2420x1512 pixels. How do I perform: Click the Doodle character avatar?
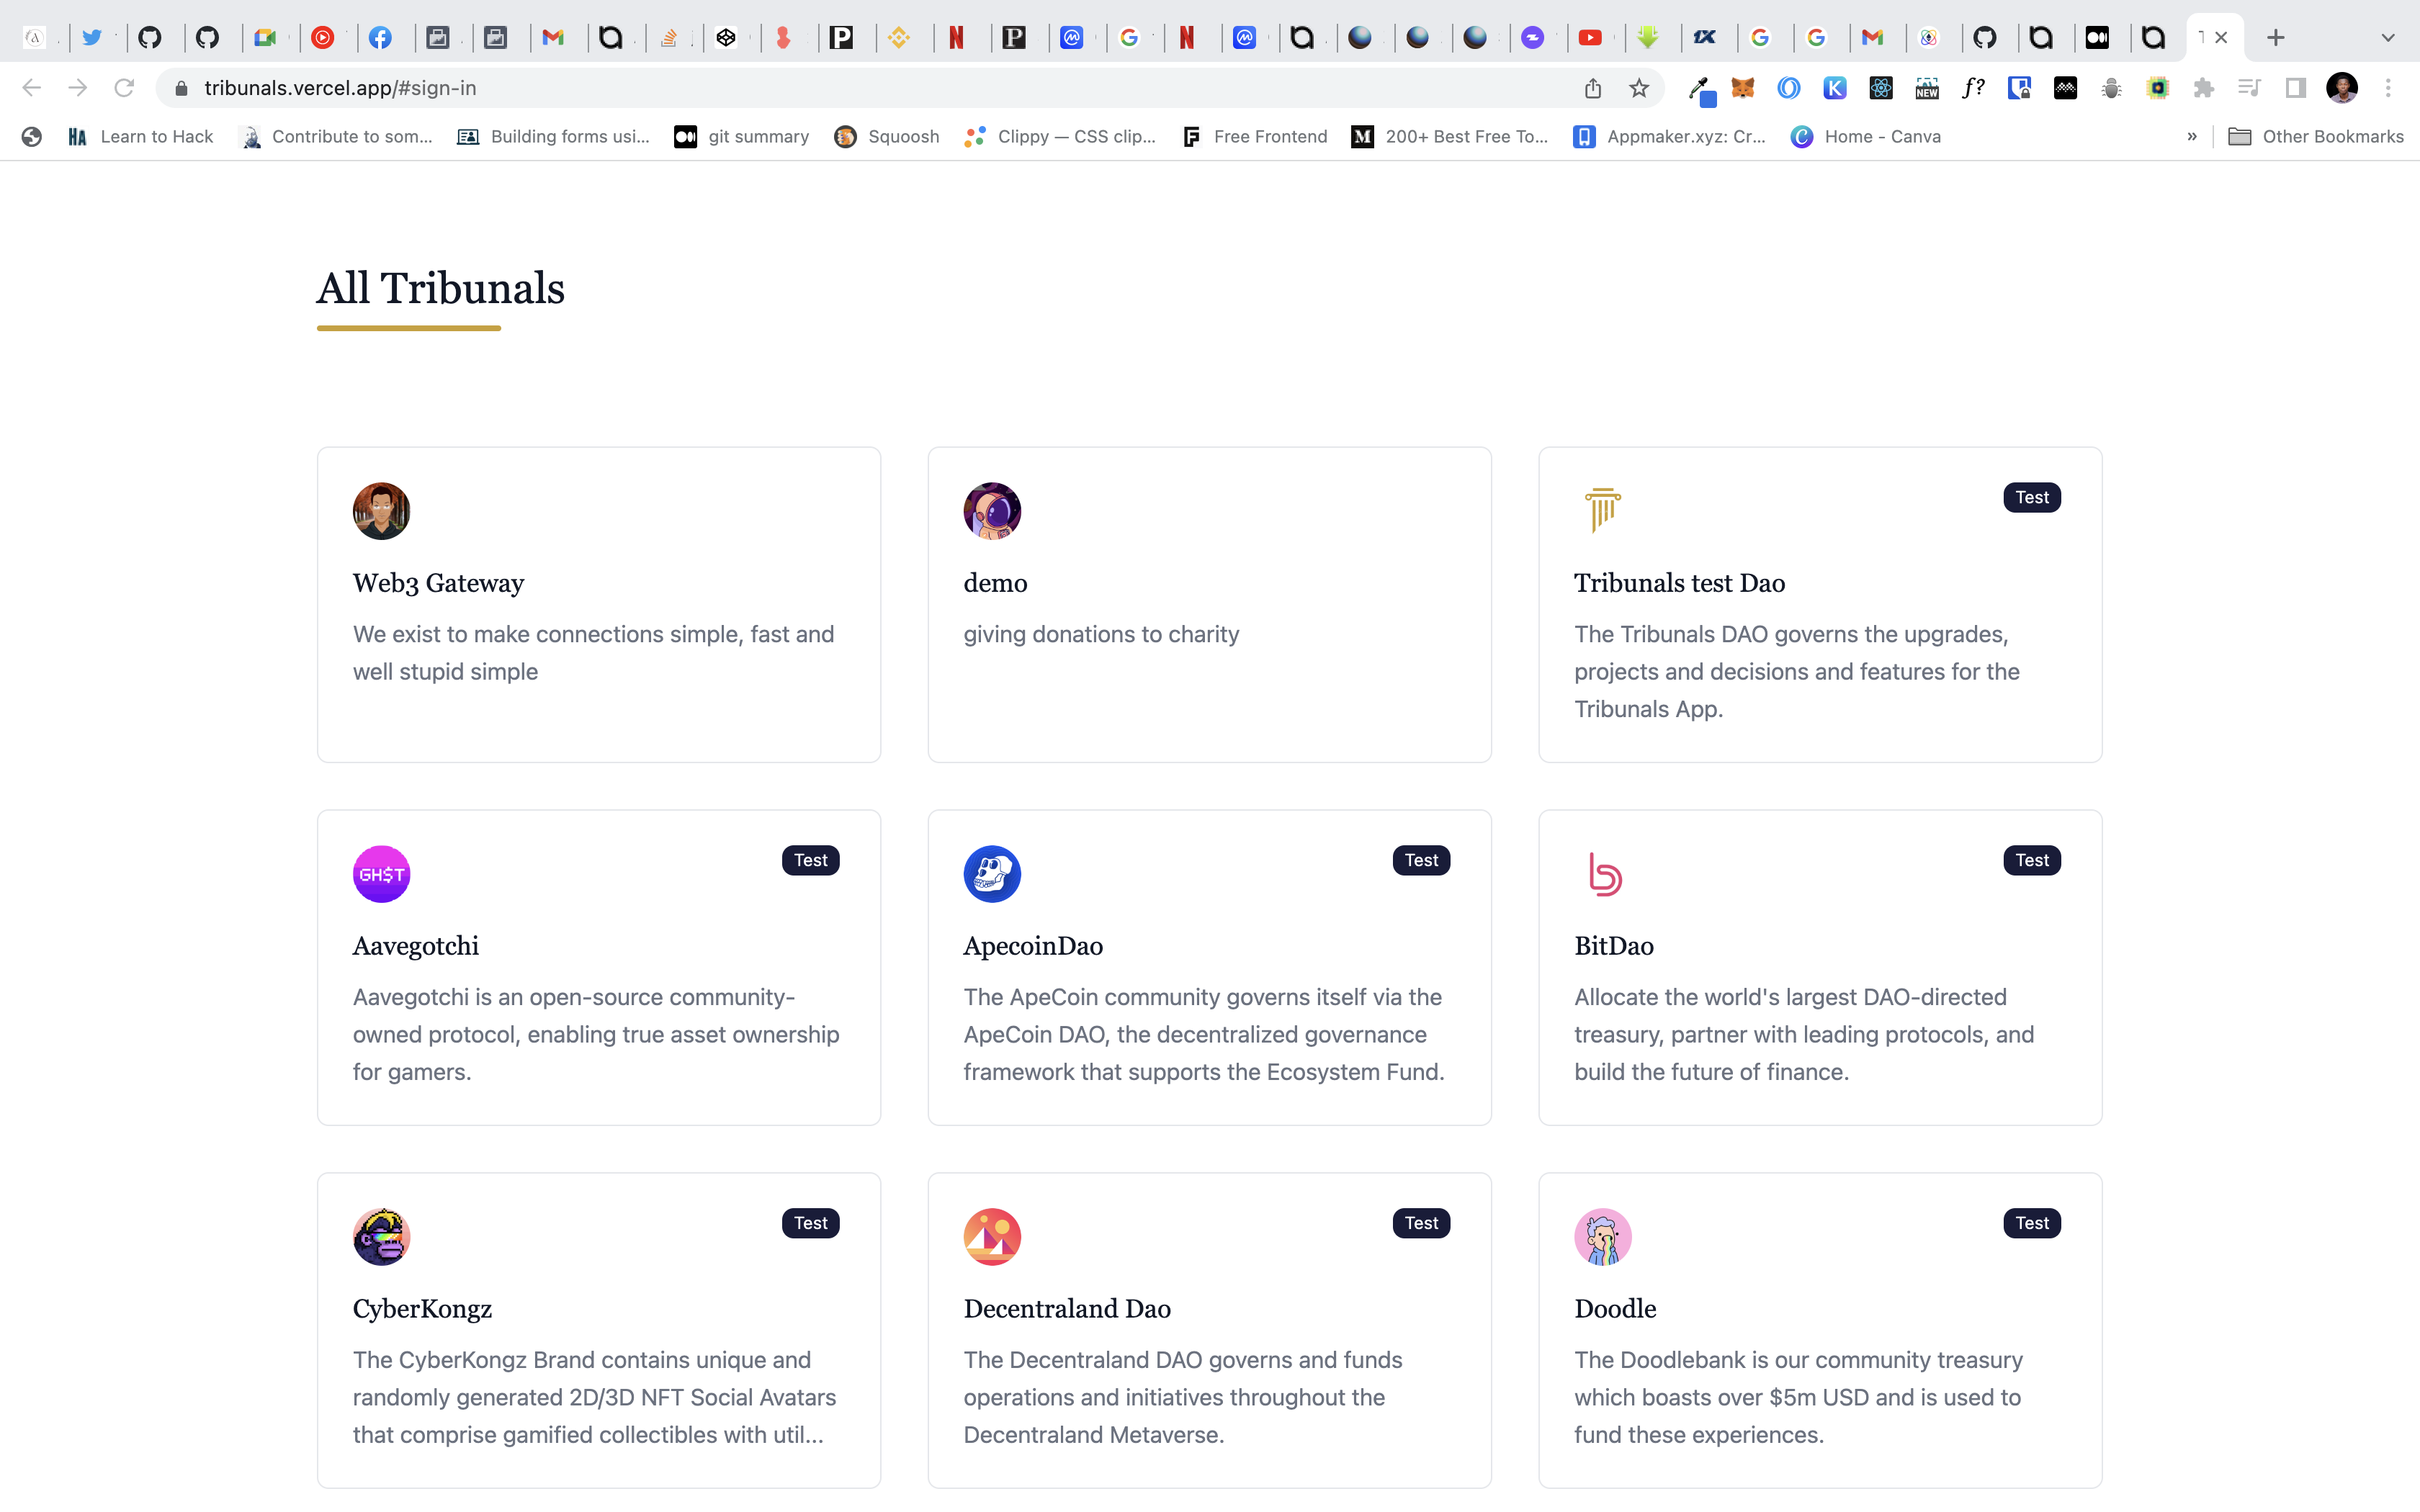click(1603, 1237)
